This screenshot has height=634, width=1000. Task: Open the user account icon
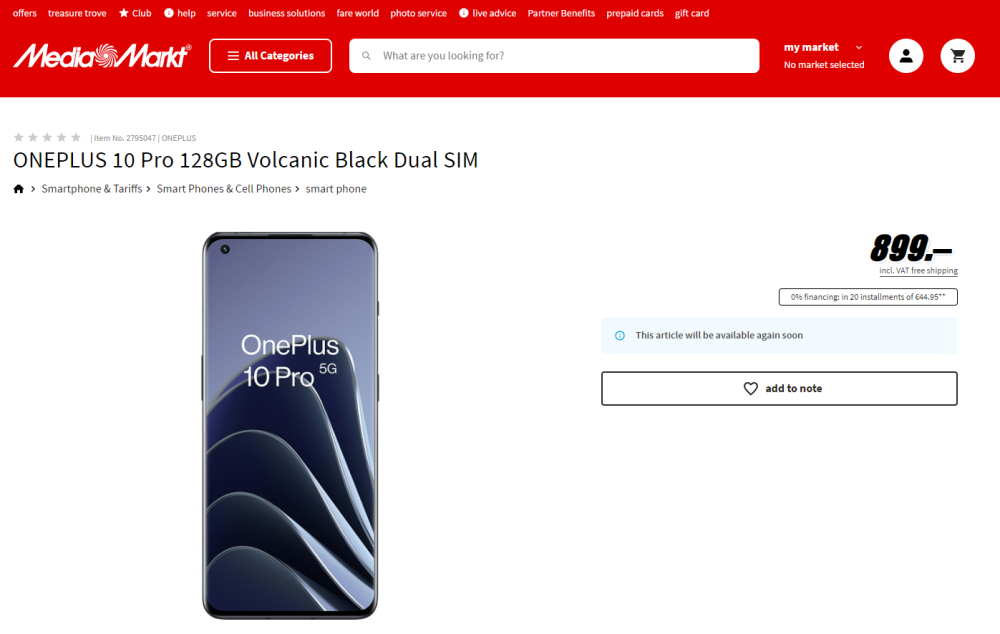click(x=906, y=56)
